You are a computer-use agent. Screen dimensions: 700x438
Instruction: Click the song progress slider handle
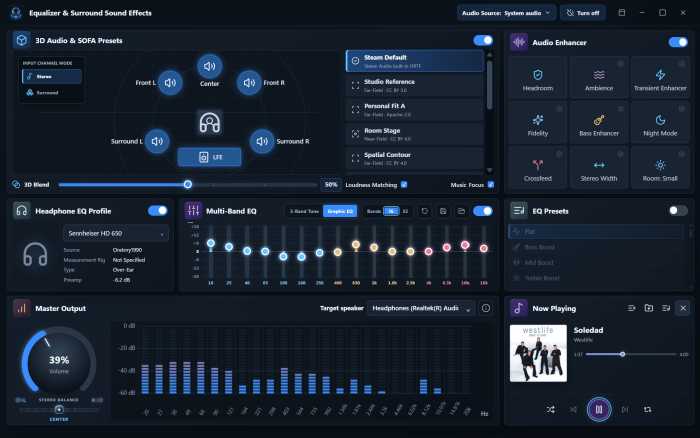coord(622,354)
